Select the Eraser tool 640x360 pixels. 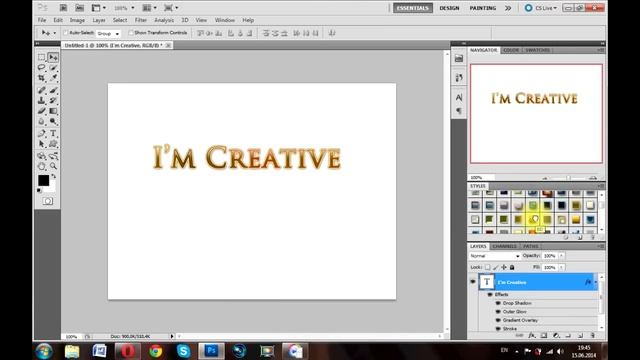[42, 111]
